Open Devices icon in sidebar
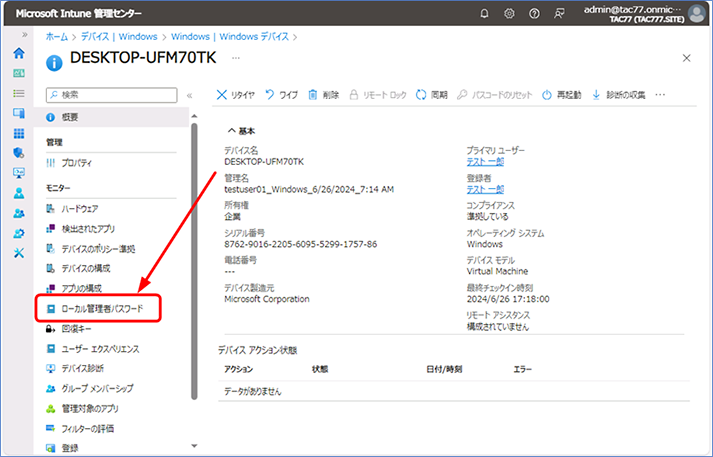This screenshot has height=457, width=713. [19, 113]
